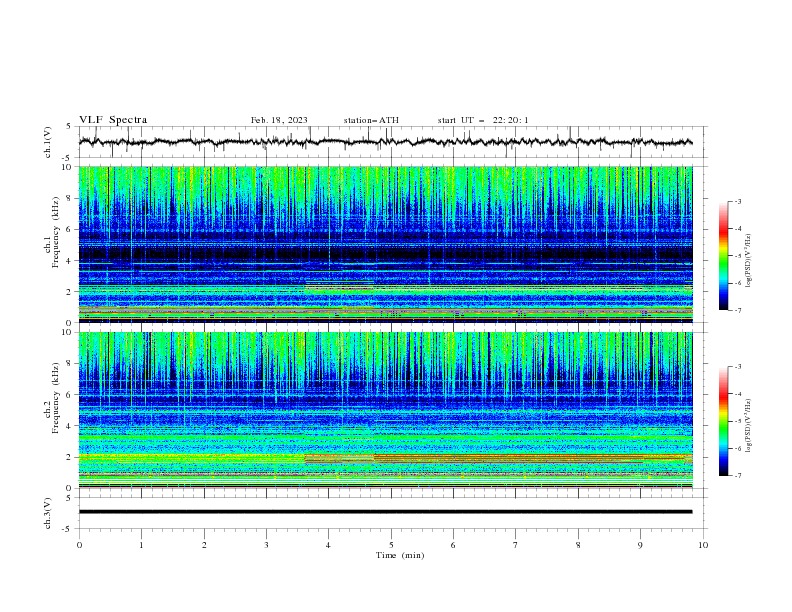
Task: Click the flat ch.3 voltage trace
Action: click(x=385, y=512)
